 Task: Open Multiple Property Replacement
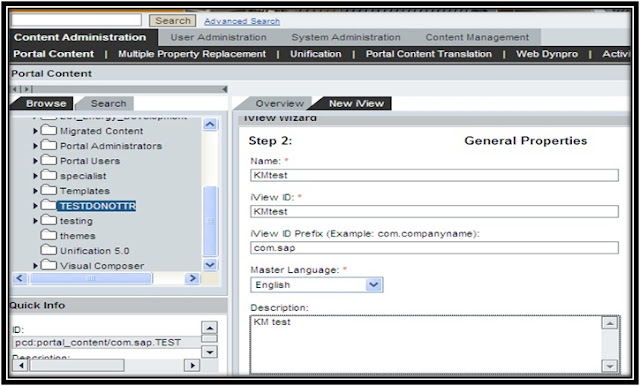(x=192, y=54)
